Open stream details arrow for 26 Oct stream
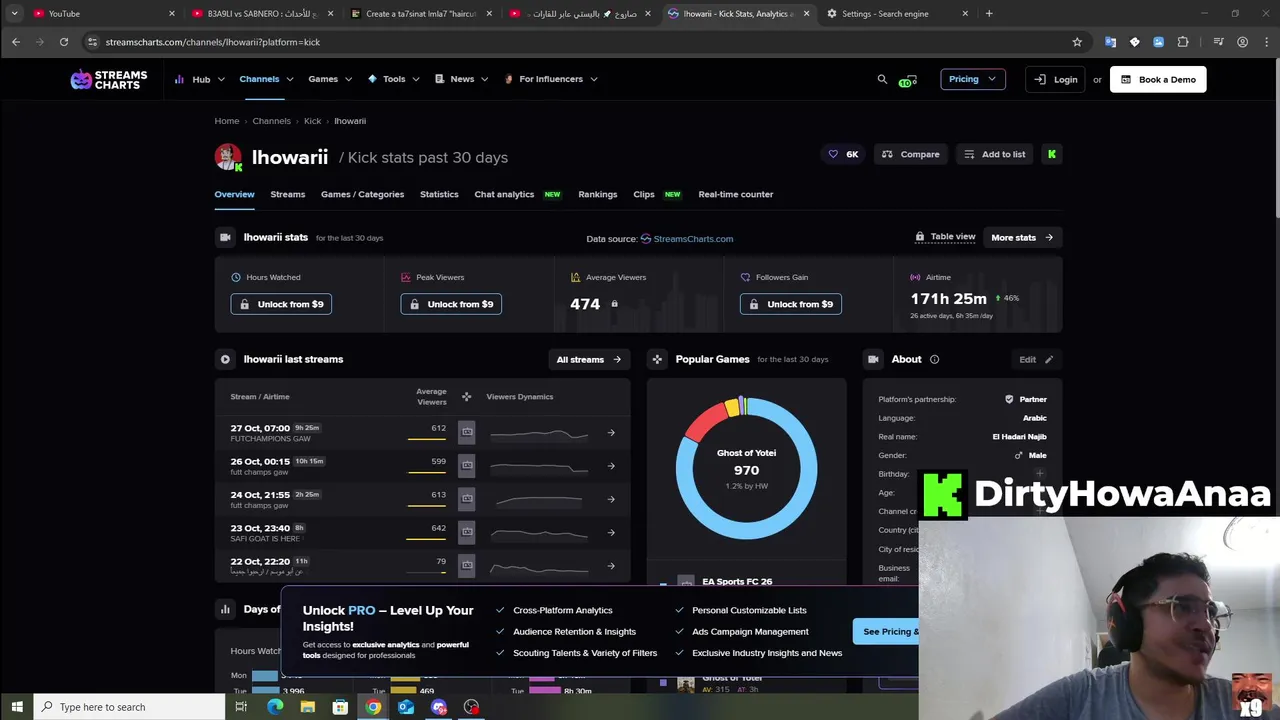 tap(611, 466)
